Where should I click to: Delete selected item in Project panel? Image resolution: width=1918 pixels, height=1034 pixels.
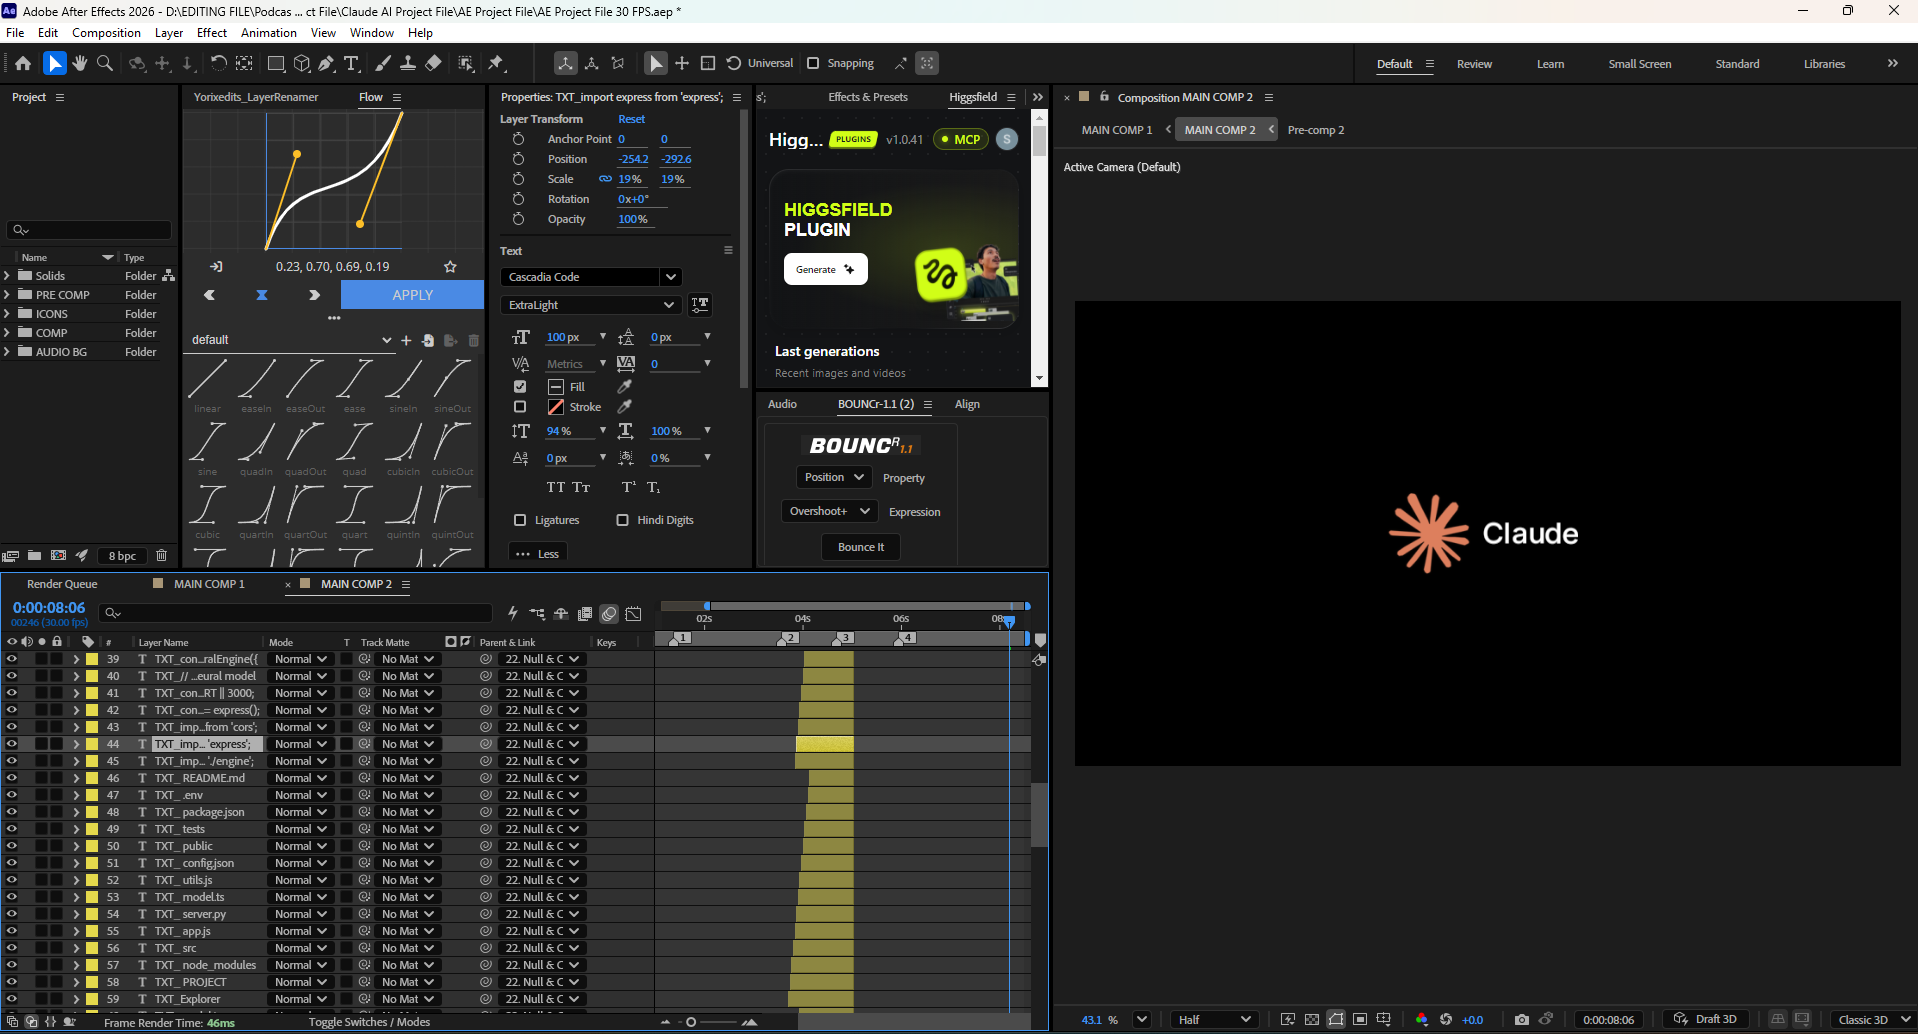161,555
